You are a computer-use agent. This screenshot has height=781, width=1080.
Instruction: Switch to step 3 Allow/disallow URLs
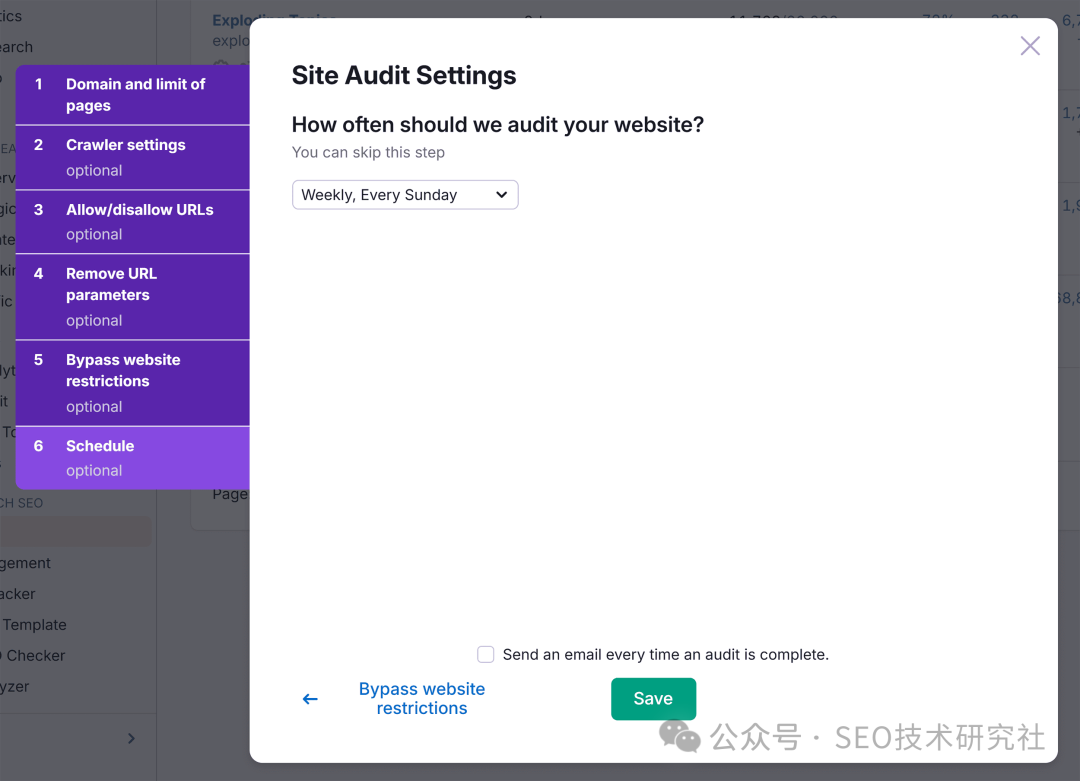132,222
